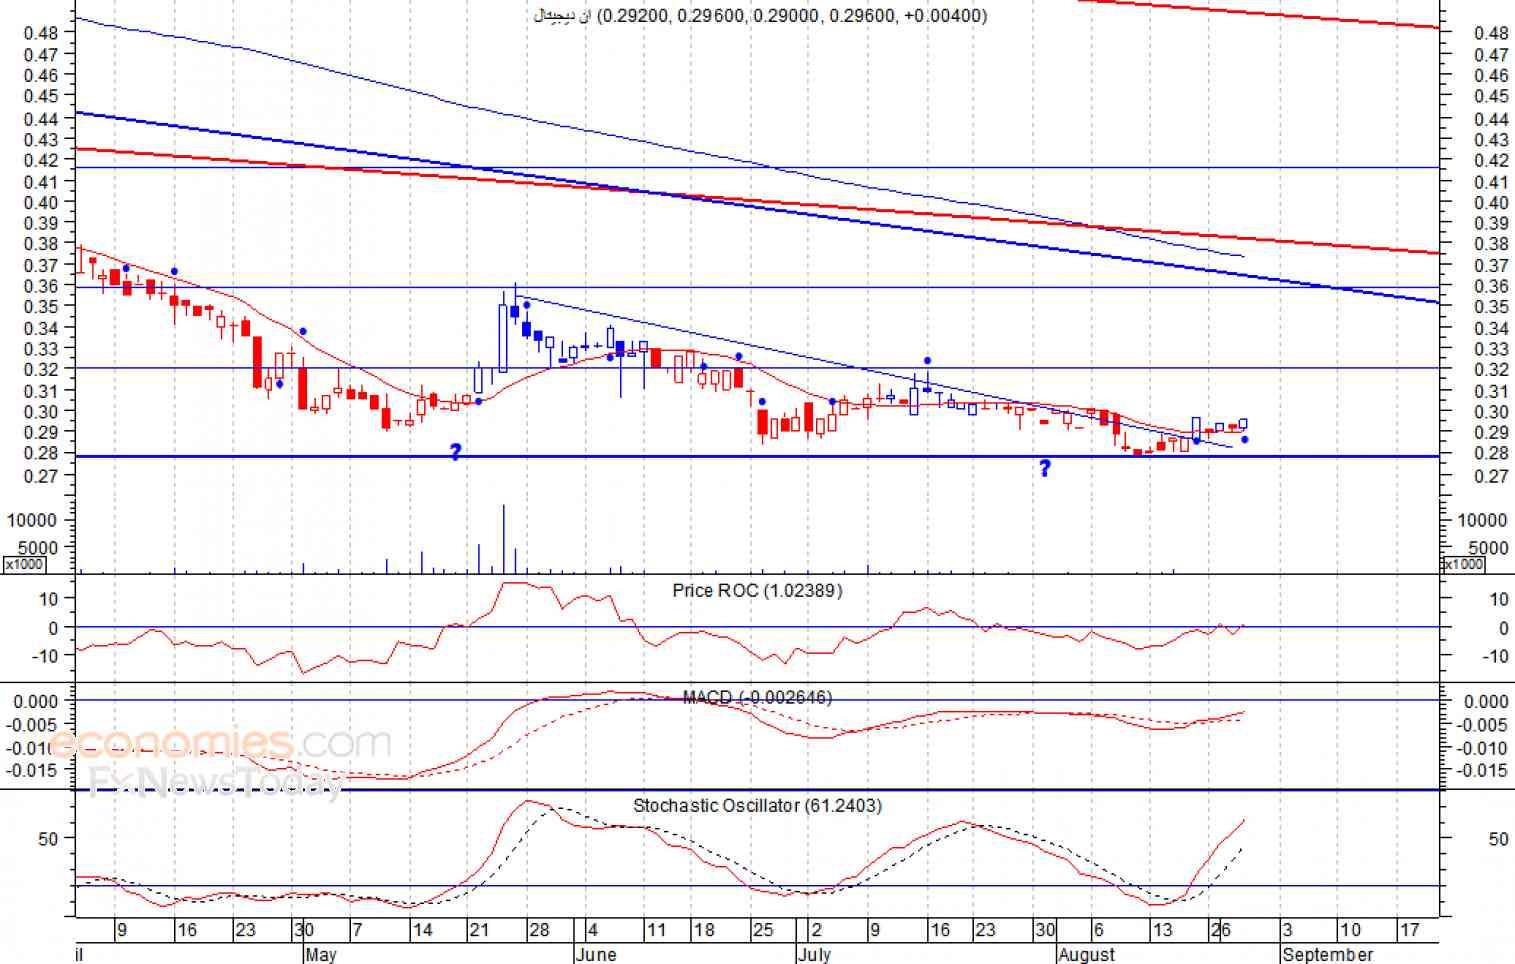Viewport: 1515px width, 964px height.
Task: Click the date label 18 in June
Action: point(705,930)
